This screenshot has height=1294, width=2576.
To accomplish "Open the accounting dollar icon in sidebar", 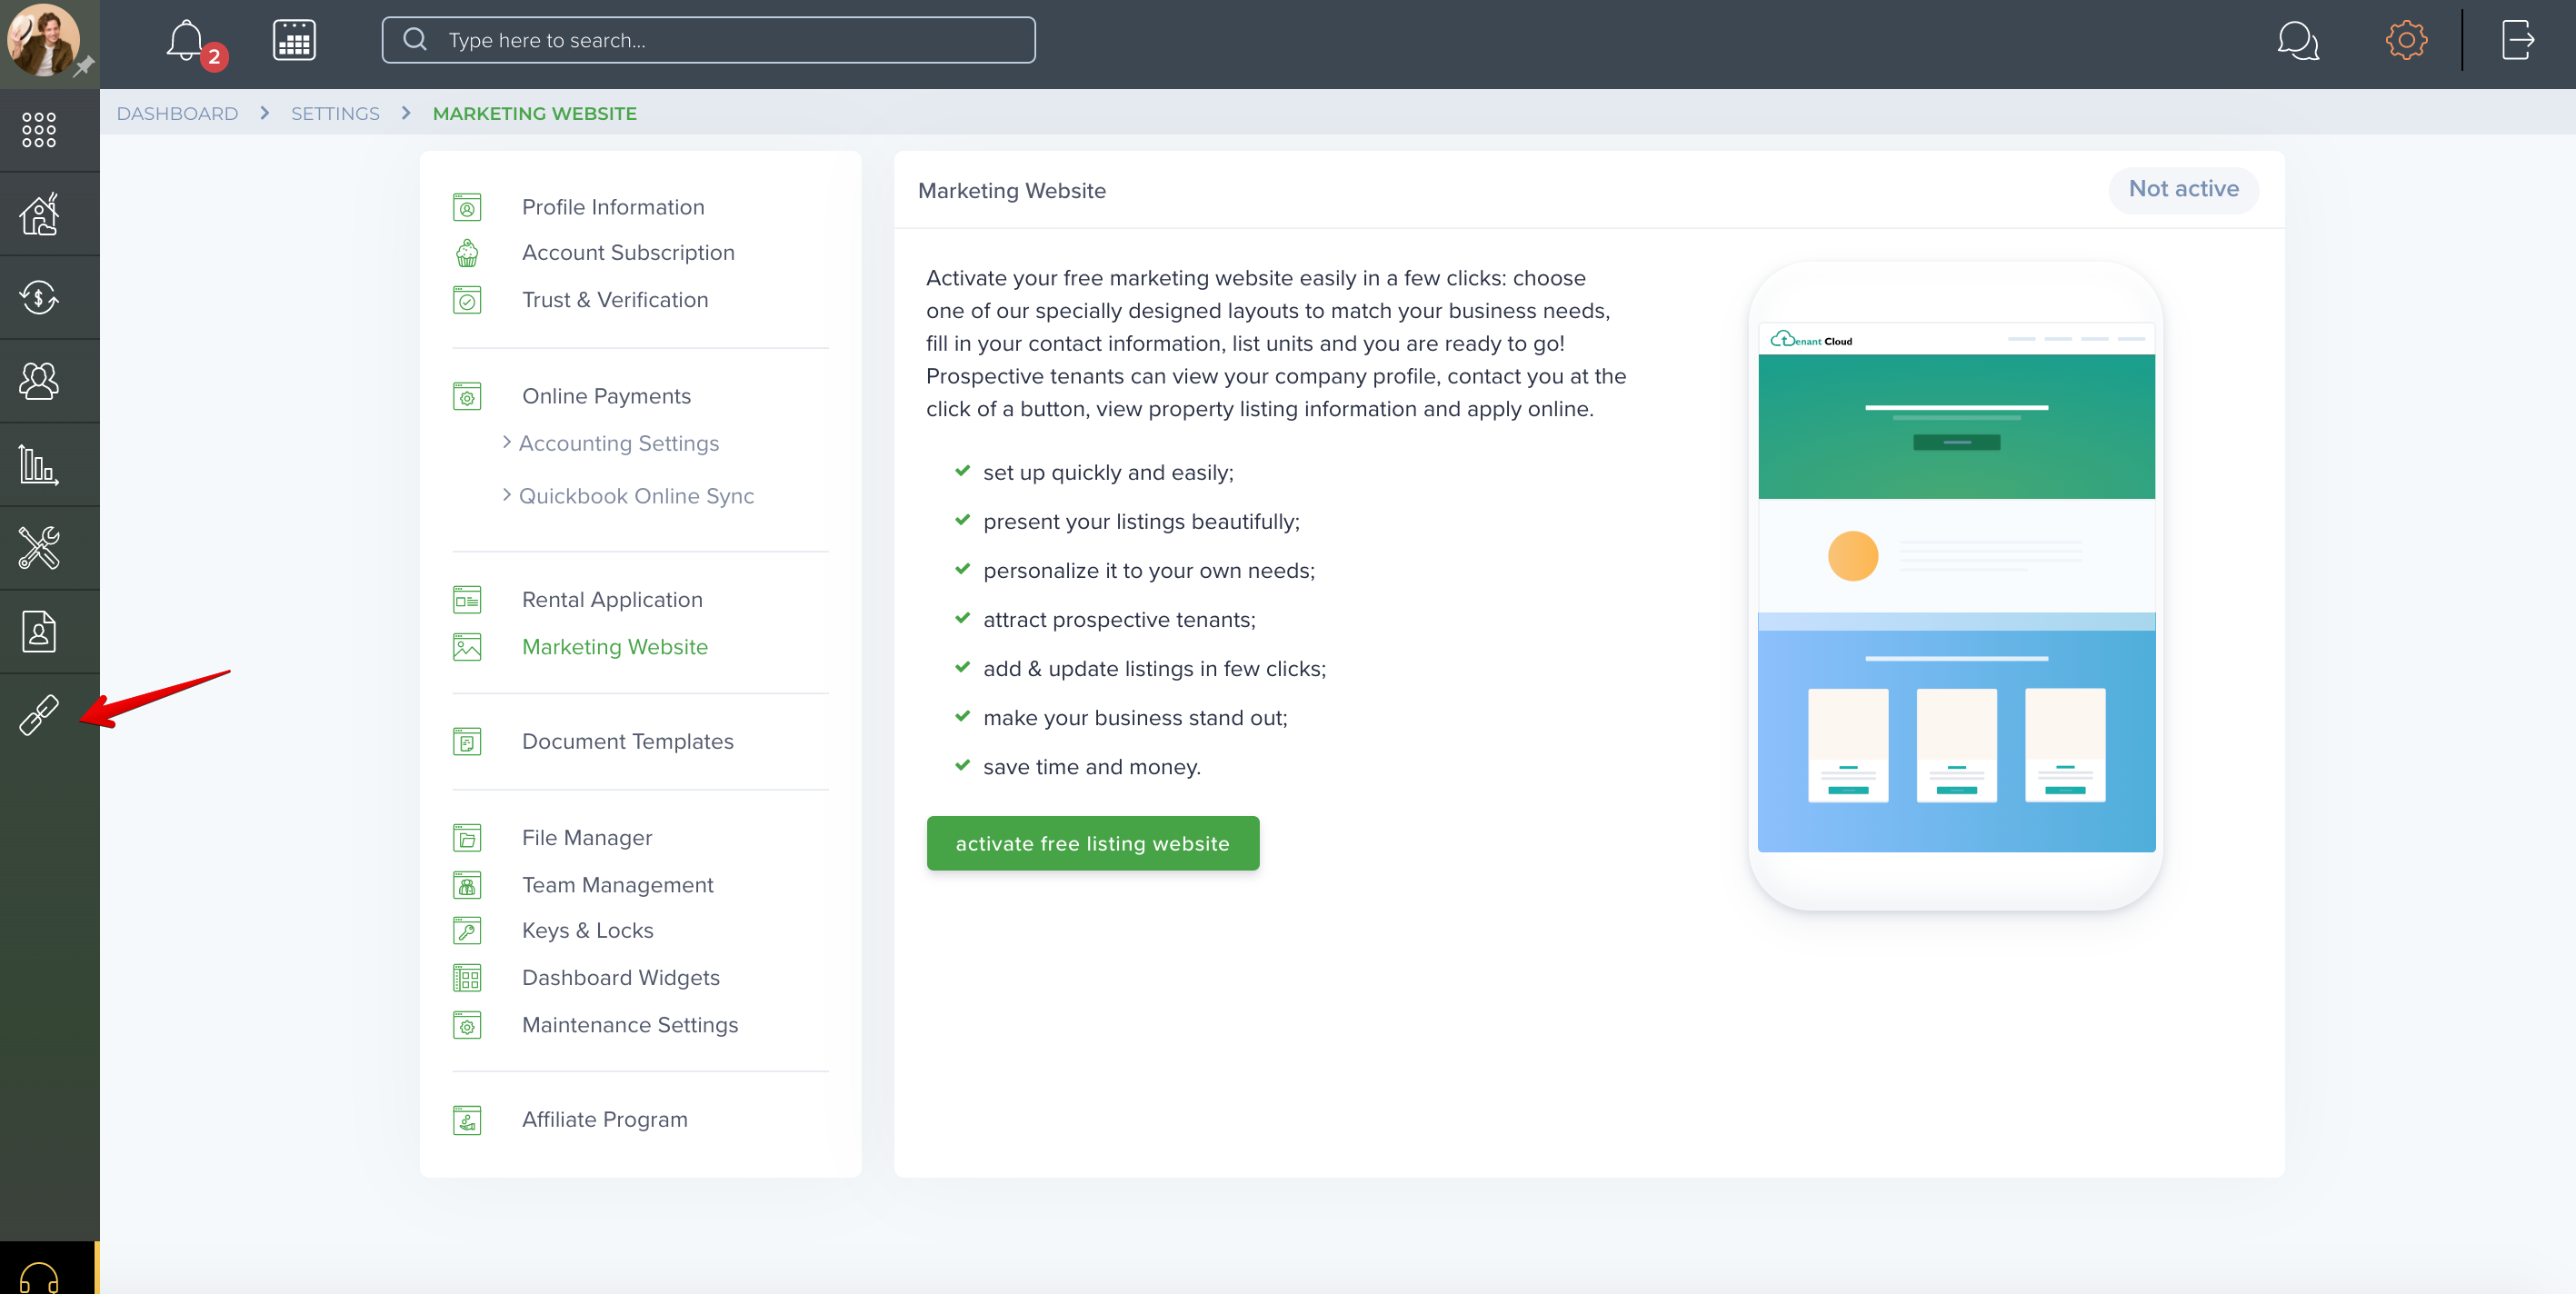I will pyautogui.click(x=39, y=297).
